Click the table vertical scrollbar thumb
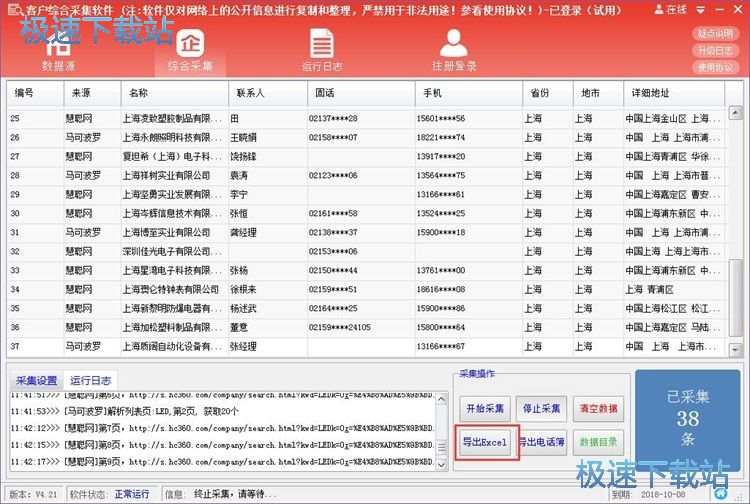 click(x=736, y=298)
